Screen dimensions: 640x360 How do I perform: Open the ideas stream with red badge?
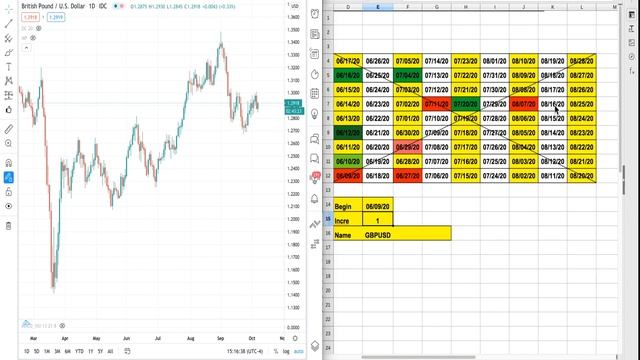click(315, 178)
